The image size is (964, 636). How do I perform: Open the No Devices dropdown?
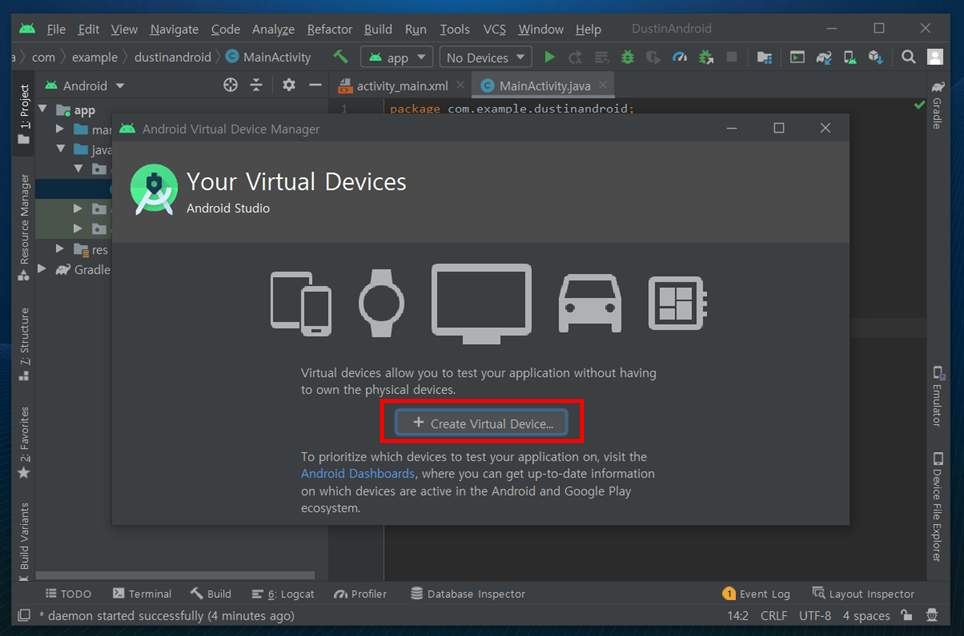485,57
